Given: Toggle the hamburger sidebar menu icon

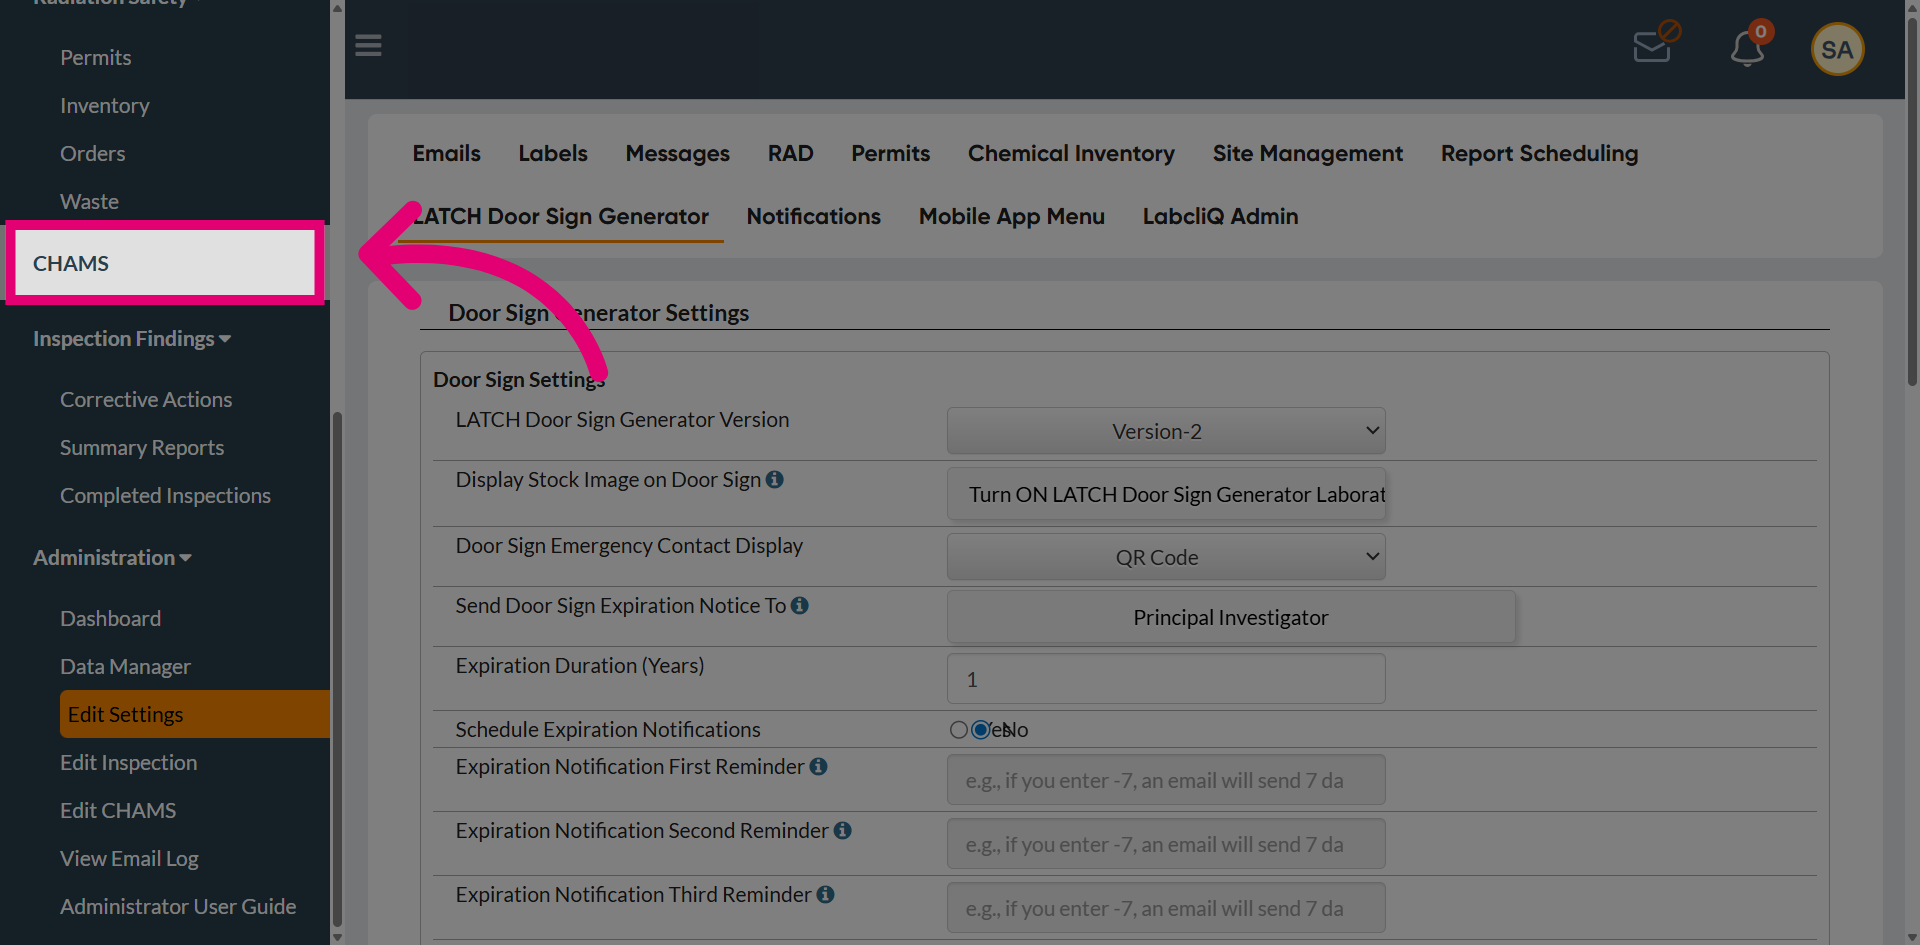Looking at the screenshot, I should tap(368, 46).
